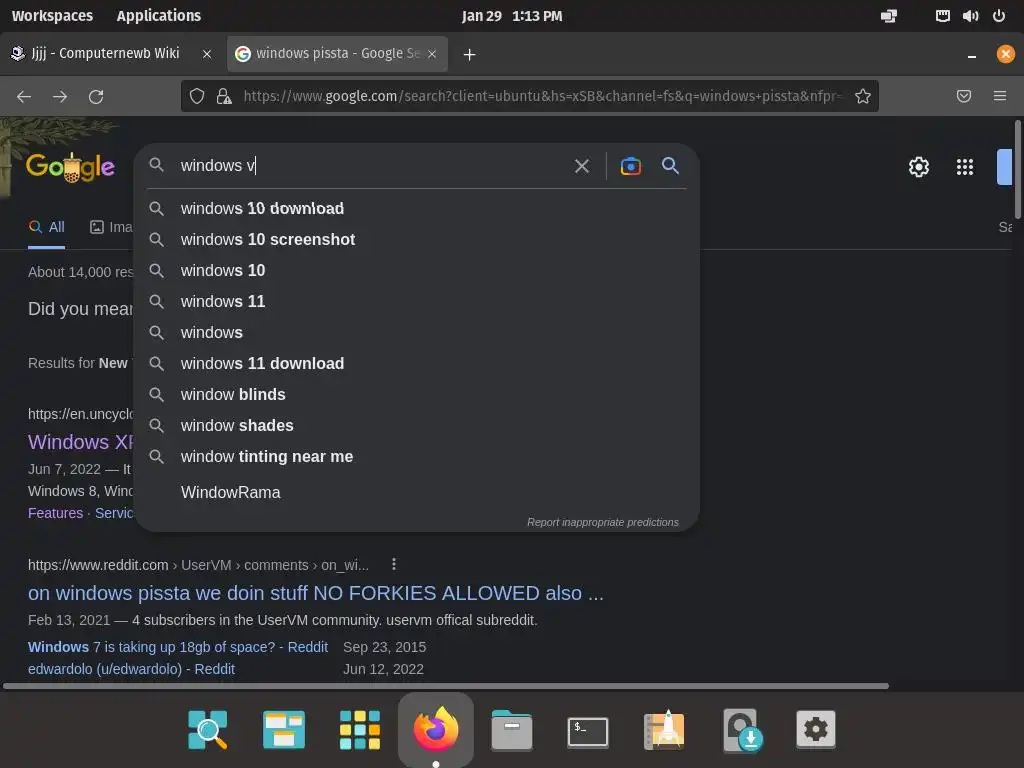Close the Computernewb Wiki tab
The image size is (1024, 768).
[207, 54]
